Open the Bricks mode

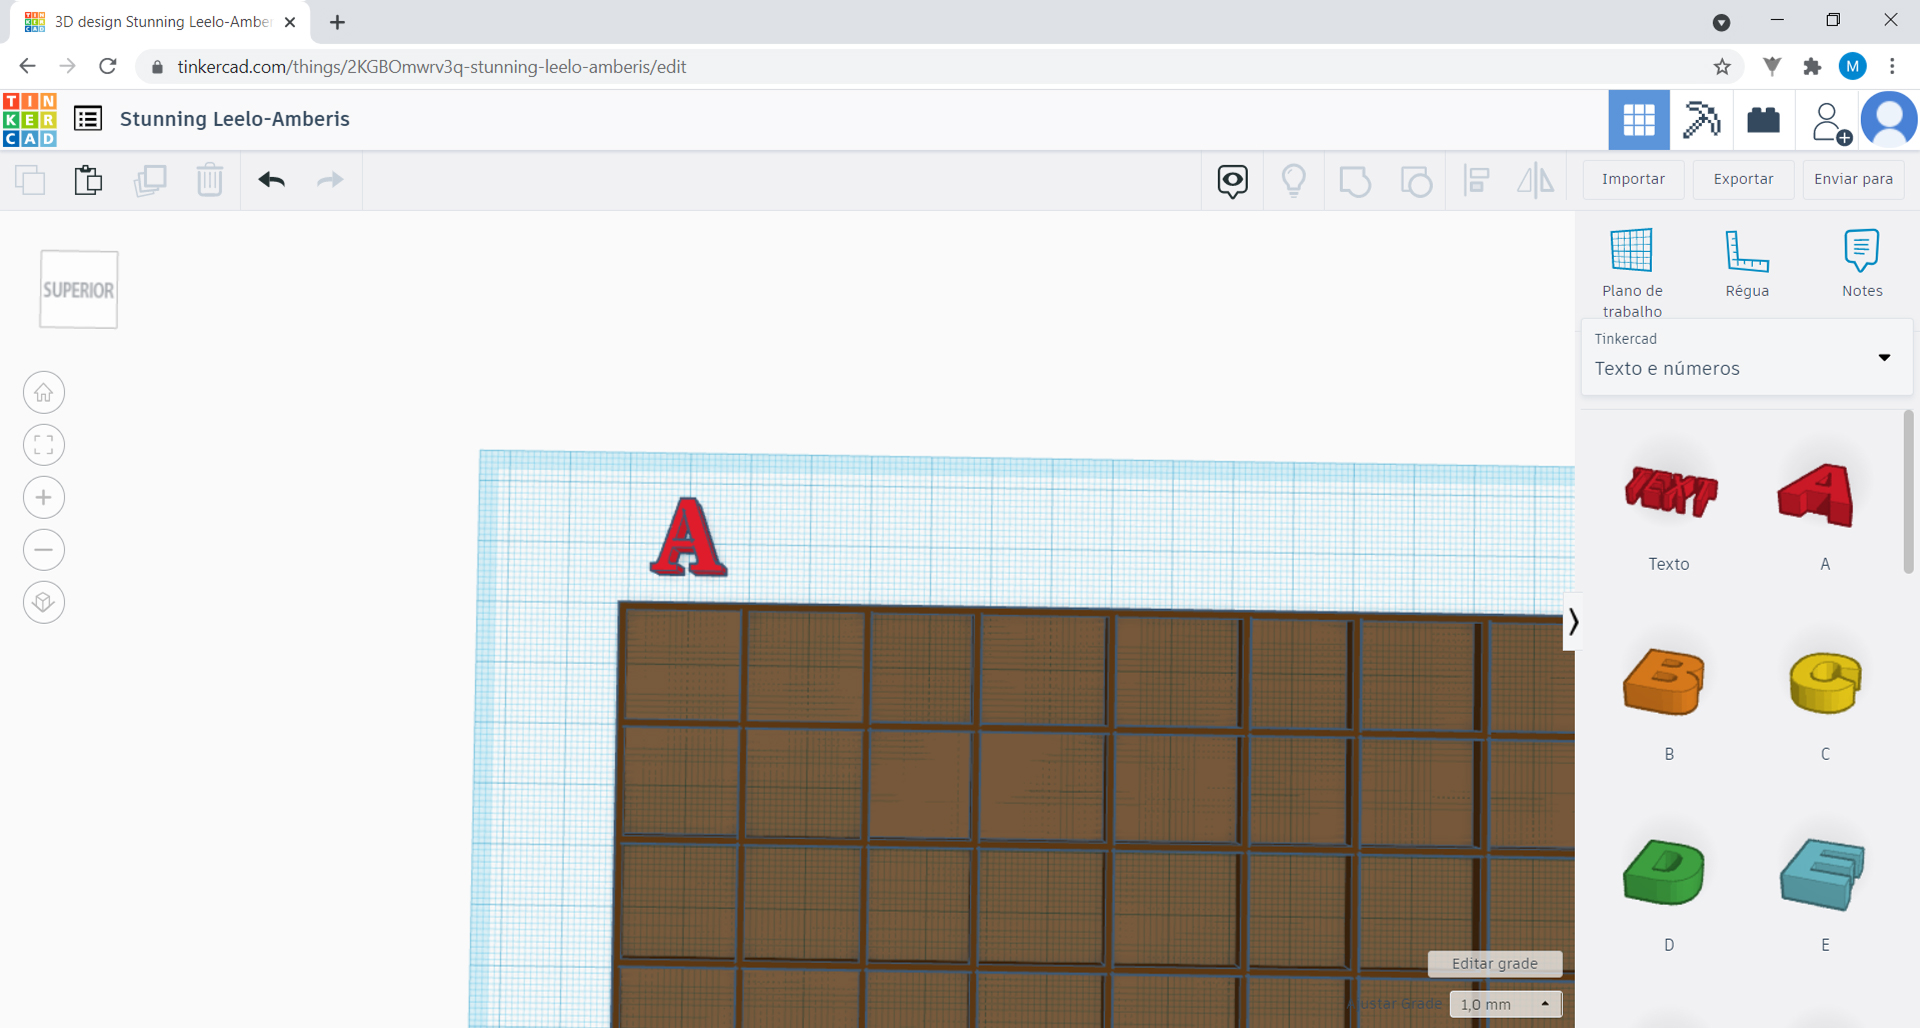1763,120
